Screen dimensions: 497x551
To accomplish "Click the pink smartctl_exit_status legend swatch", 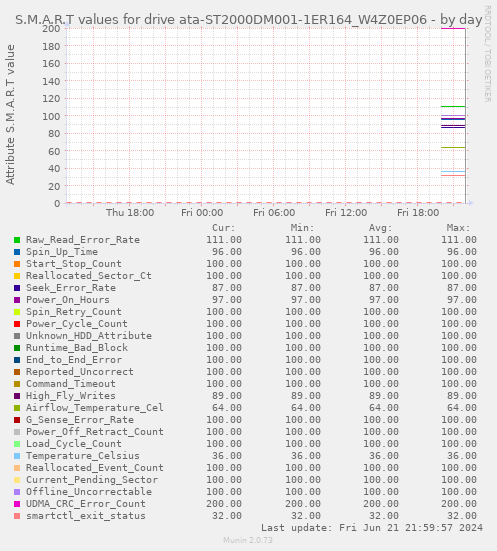I will tap(17, 516).
